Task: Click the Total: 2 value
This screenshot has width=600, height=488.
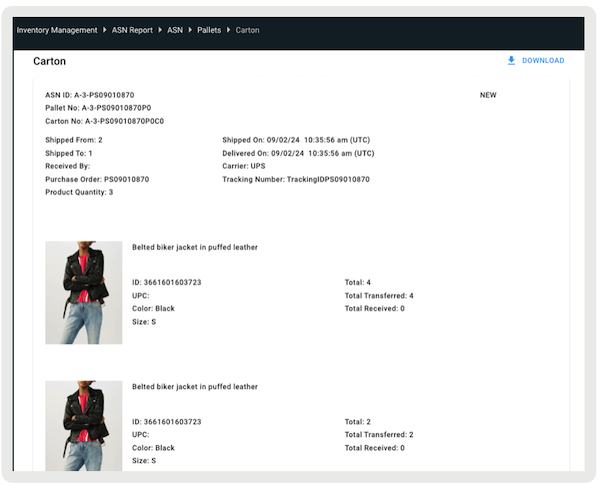Action: pyautogui.click(x=358, y=422)
